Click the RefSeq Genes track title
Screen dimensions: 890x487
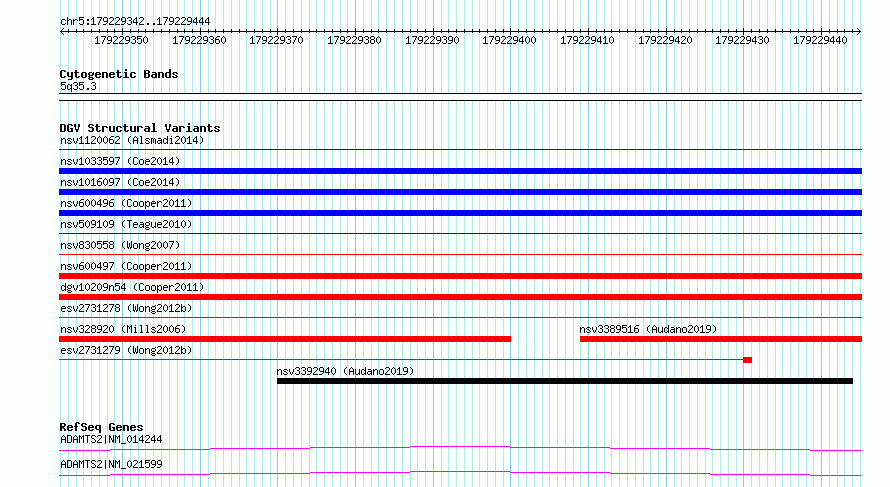[x=102, y=427]
